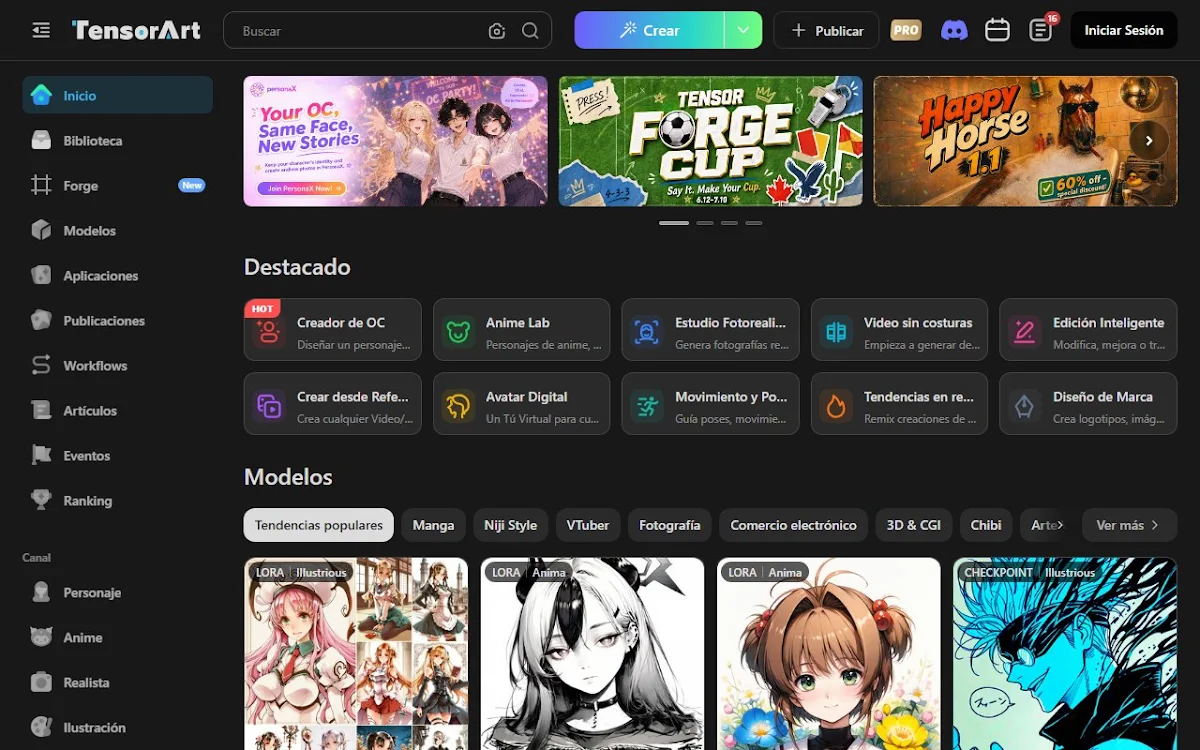The height and width of the screenshot is (750, 1200).
Task: Open the pink-haired LORA Illustrious model
Action: click(x=356, y=654)
